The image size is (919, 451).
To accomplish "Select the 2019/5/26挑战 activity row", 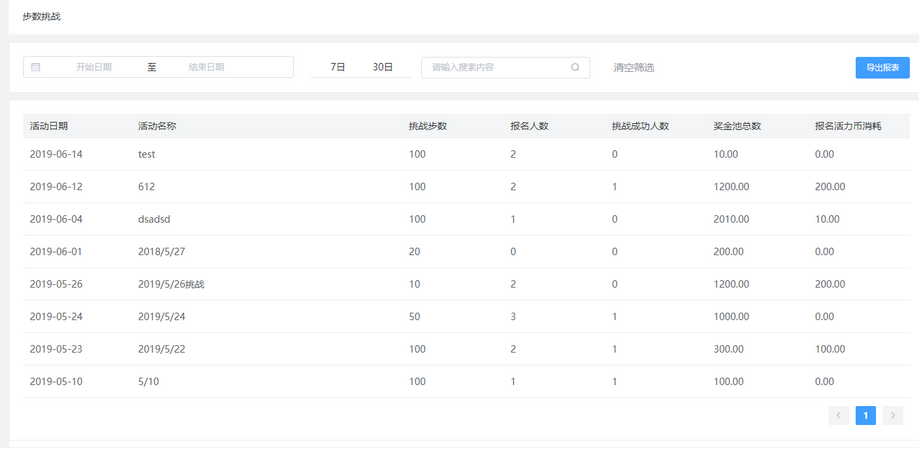I will (x=164, y=284).
